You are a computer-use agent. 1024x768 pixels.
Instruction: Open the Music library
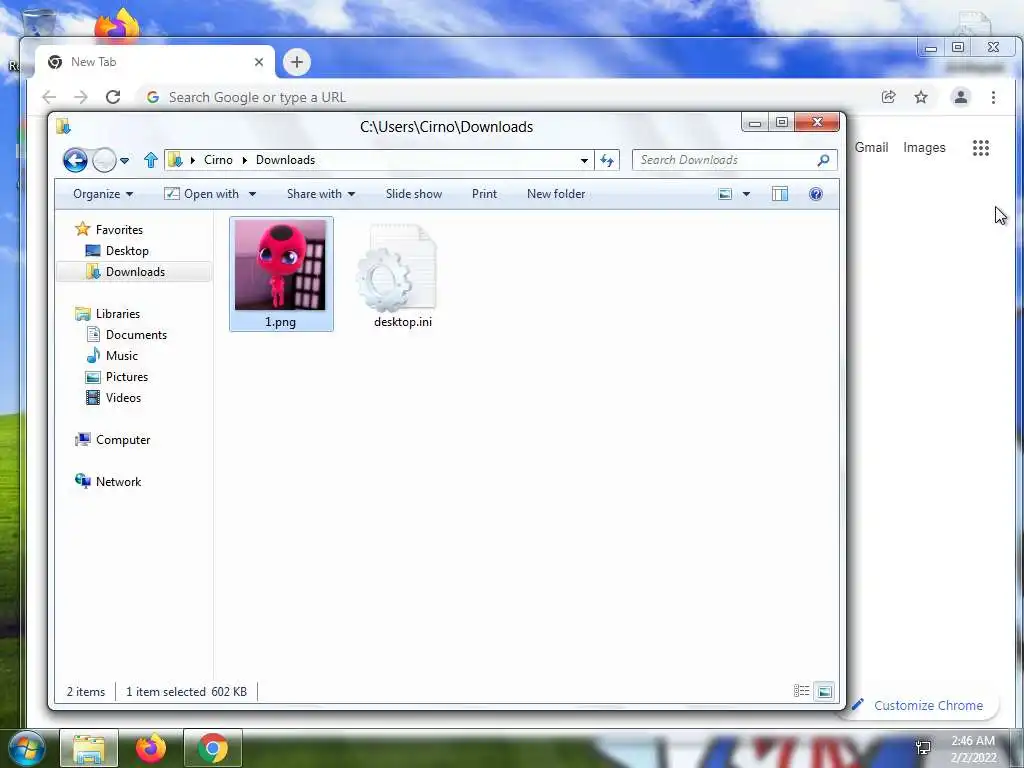pyautogui.click(x=112, y=355)
